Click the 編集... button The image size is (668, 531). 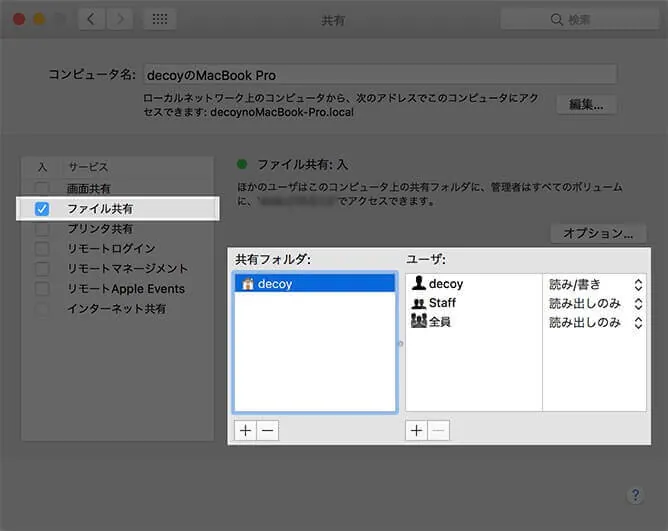click(586, 104)
